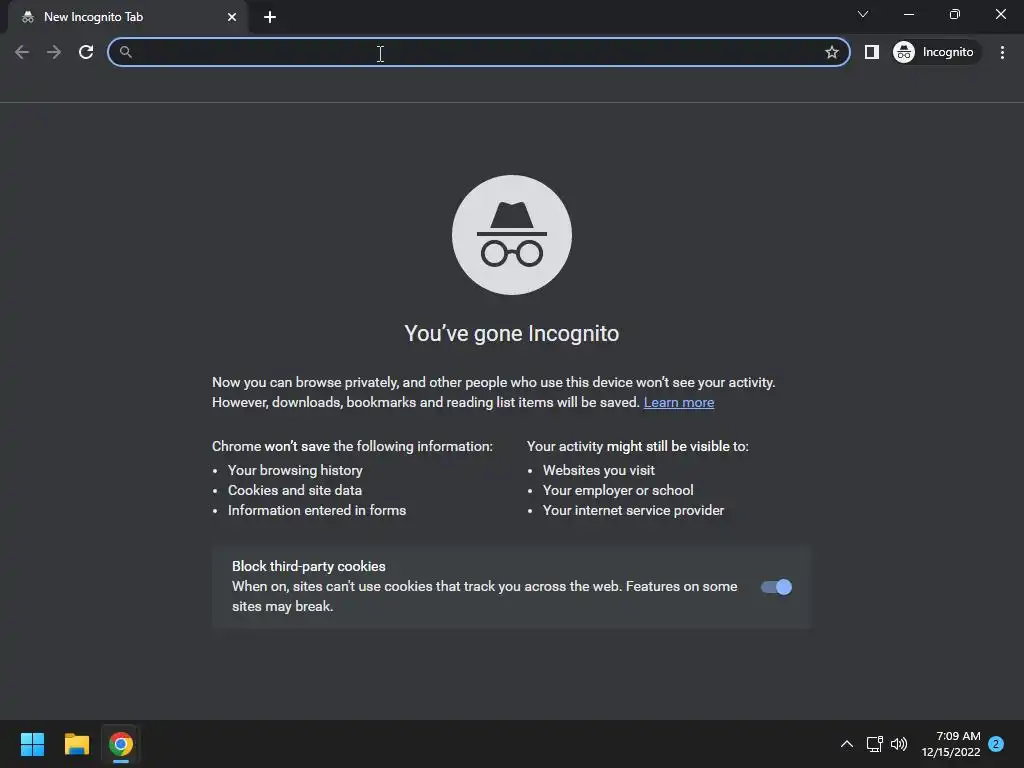Click the back navigation arrow

(22, 52)
